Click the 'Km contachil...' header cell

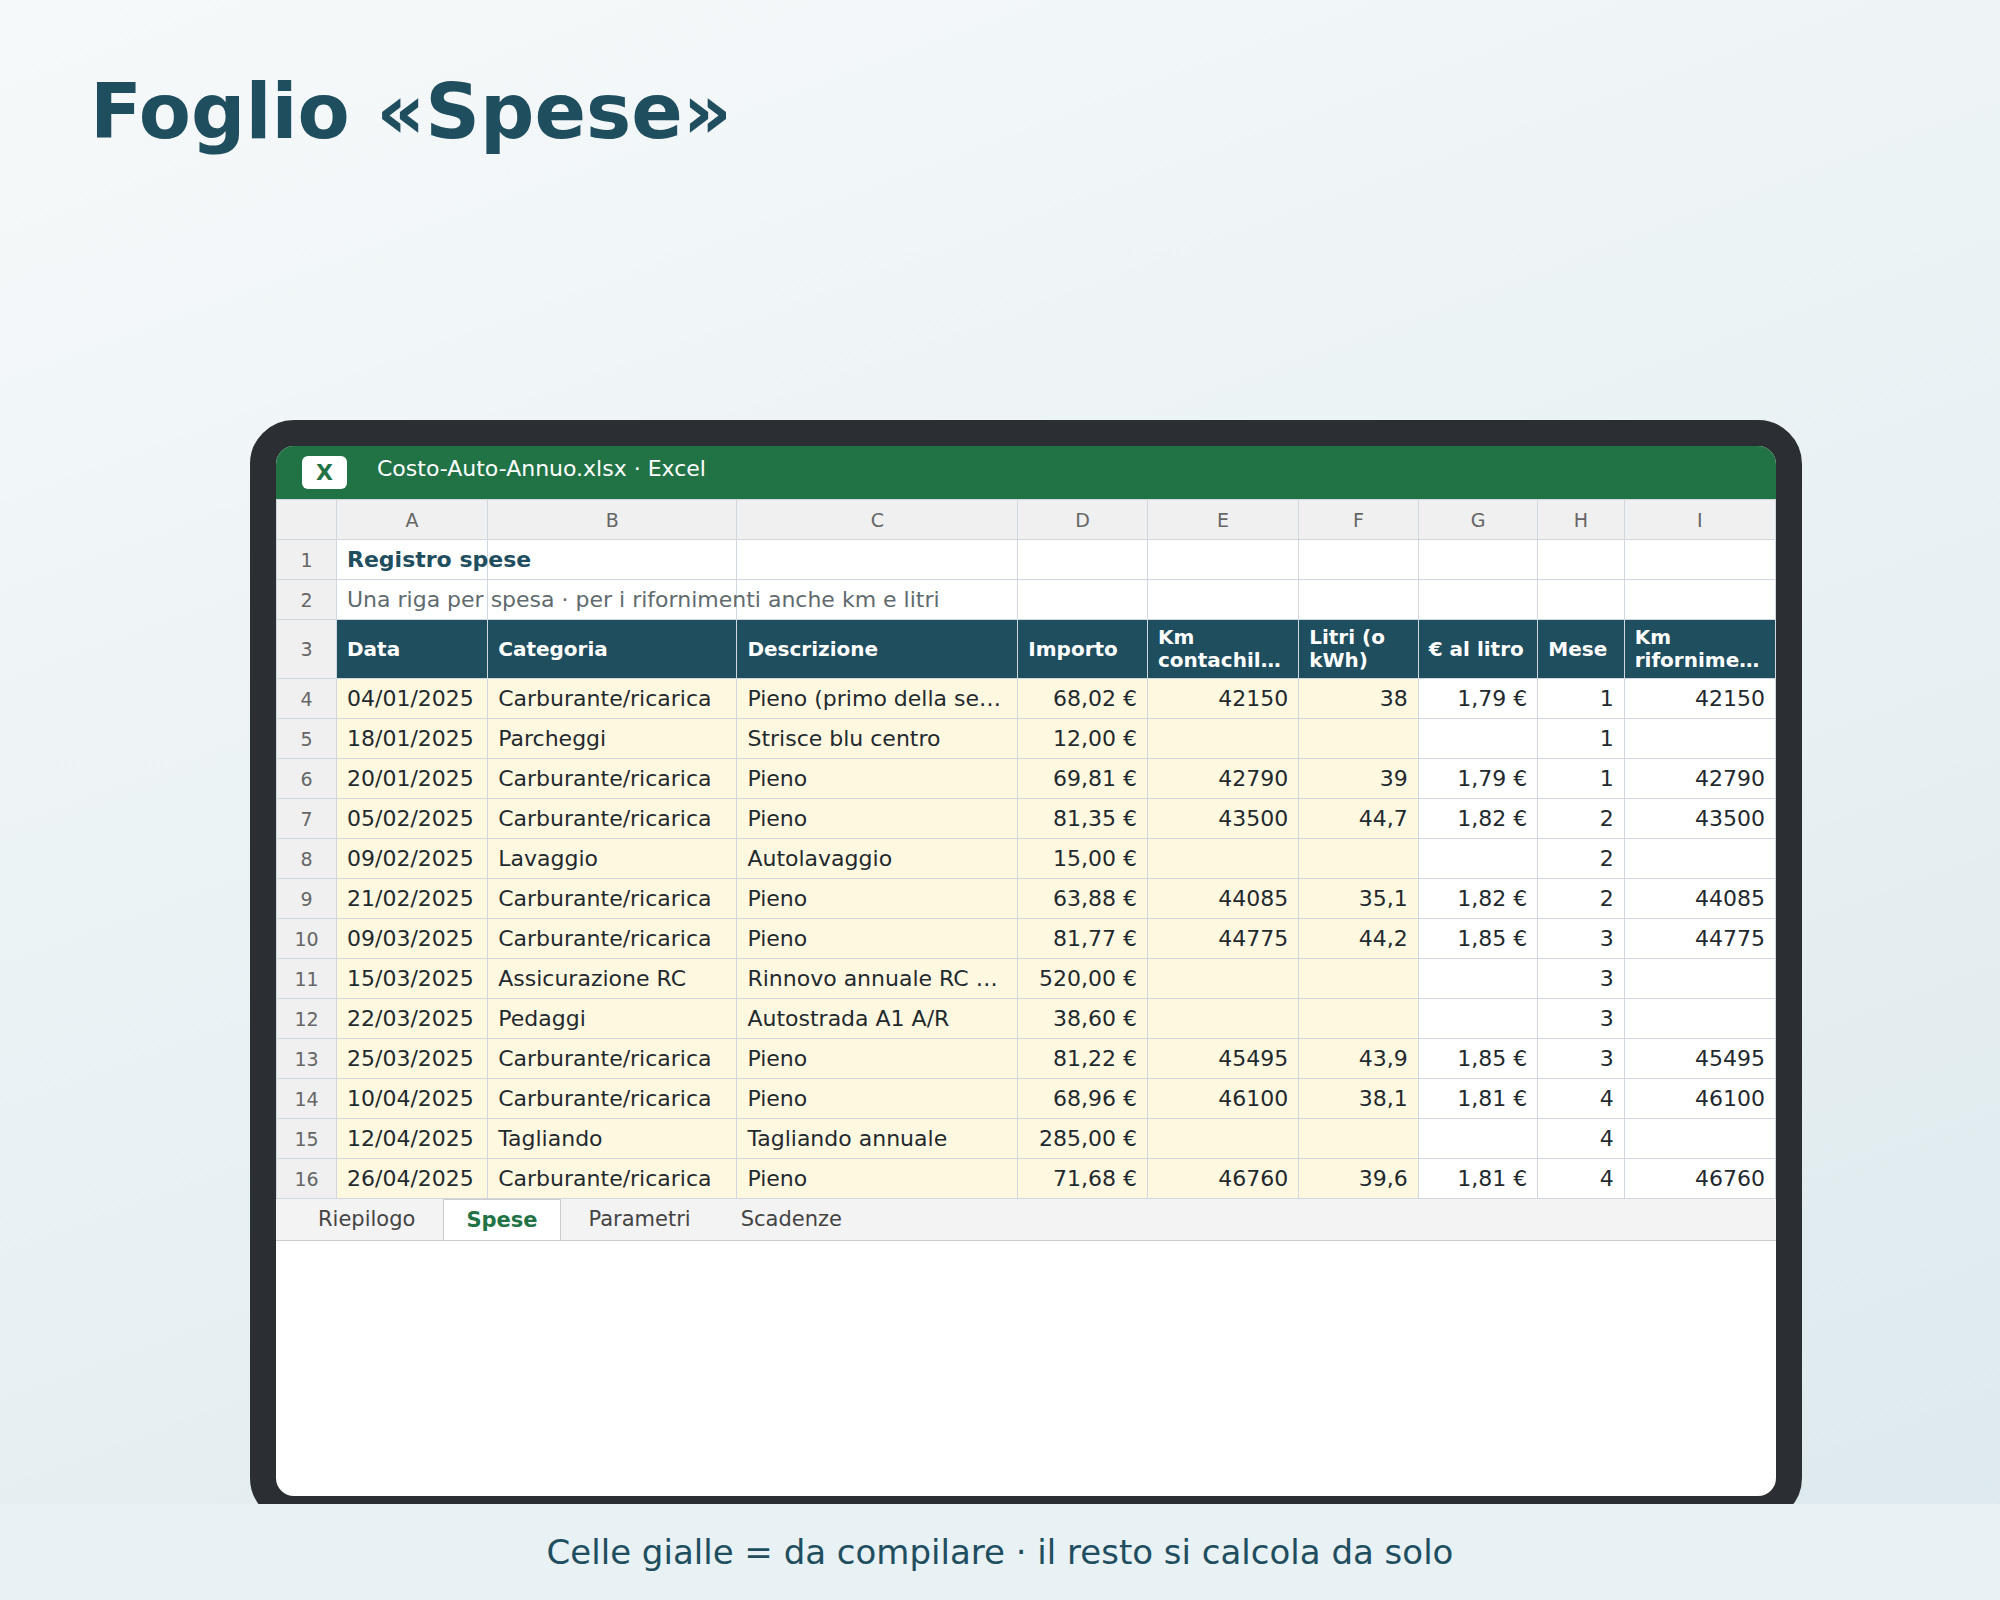(1223, 649)
